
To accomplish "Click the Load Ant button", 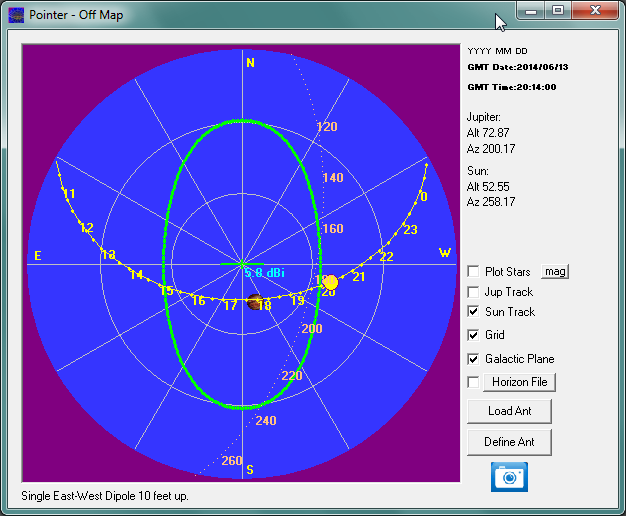I will coord(509,411).
